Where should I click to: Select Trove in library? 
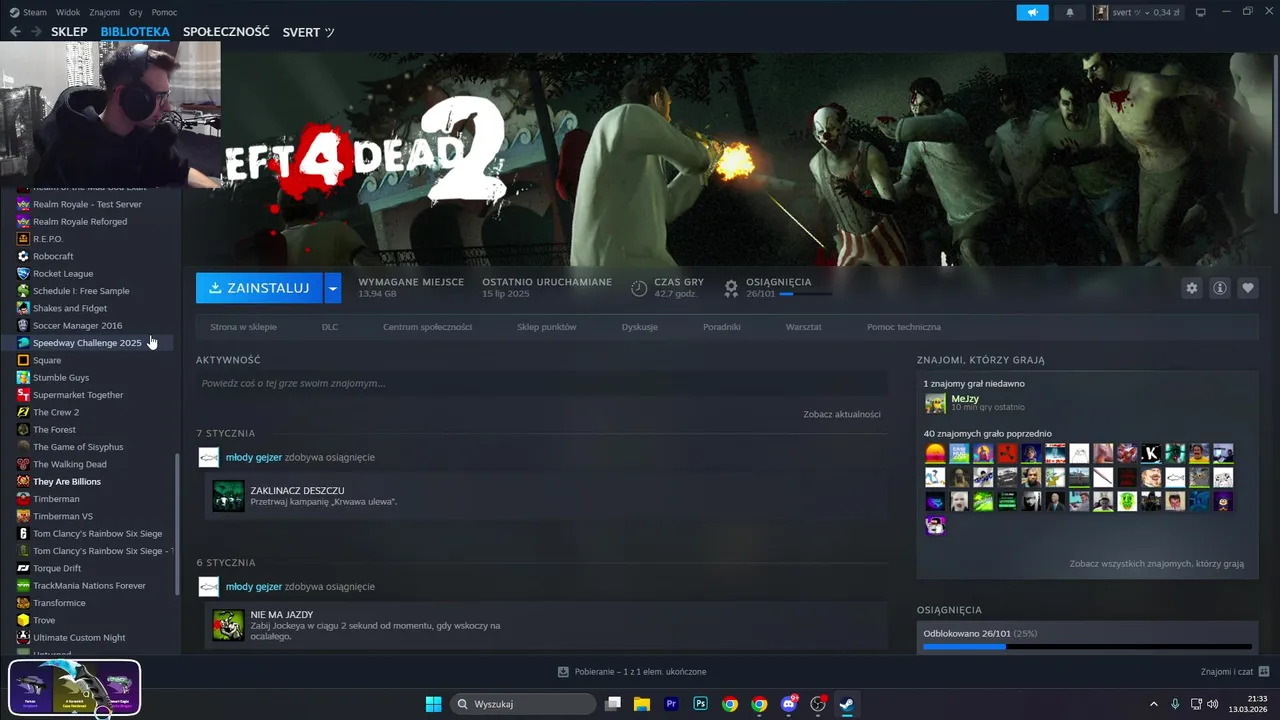point(44,621)
